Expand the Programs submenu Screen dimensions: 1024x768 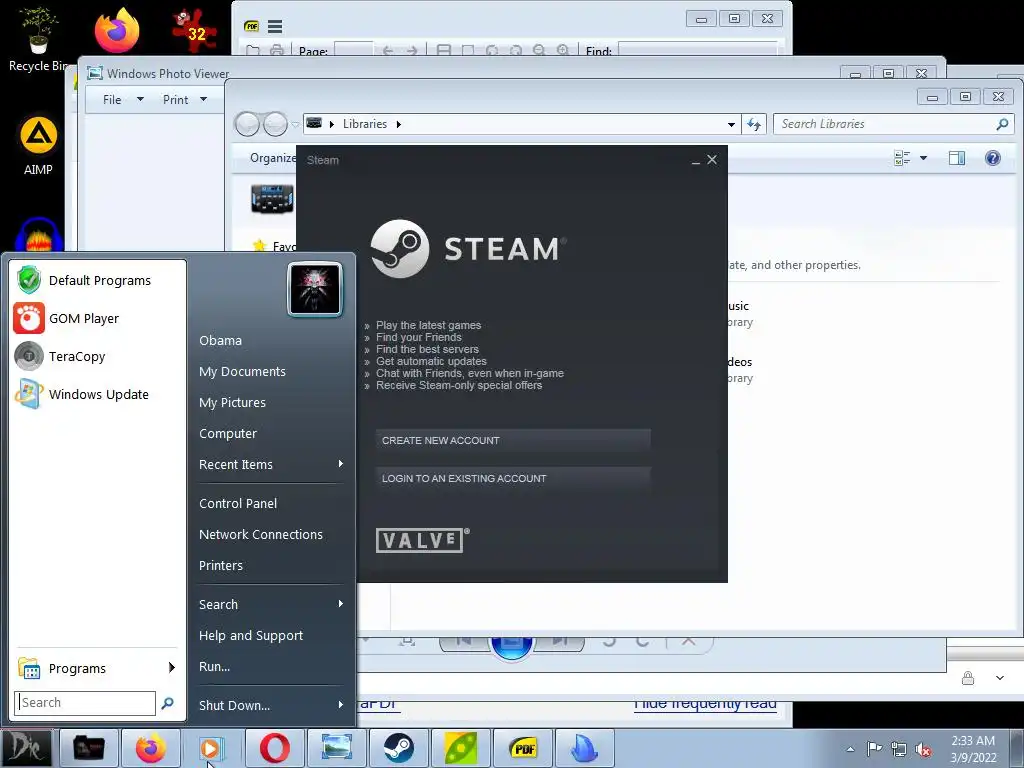(x=97, y=668)
